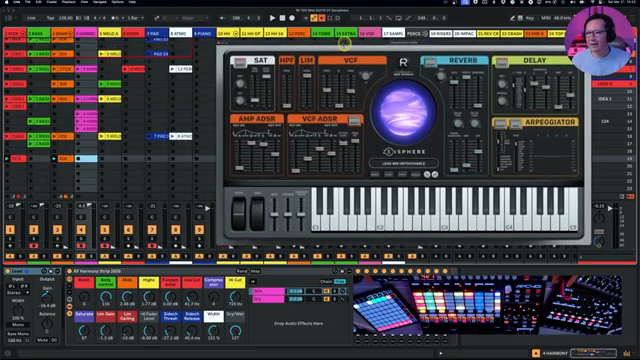Viewport: 640px width, 360px height.
Task: Open the Stereo mode dropdown in Level device
Action: [x=18, y=293]
